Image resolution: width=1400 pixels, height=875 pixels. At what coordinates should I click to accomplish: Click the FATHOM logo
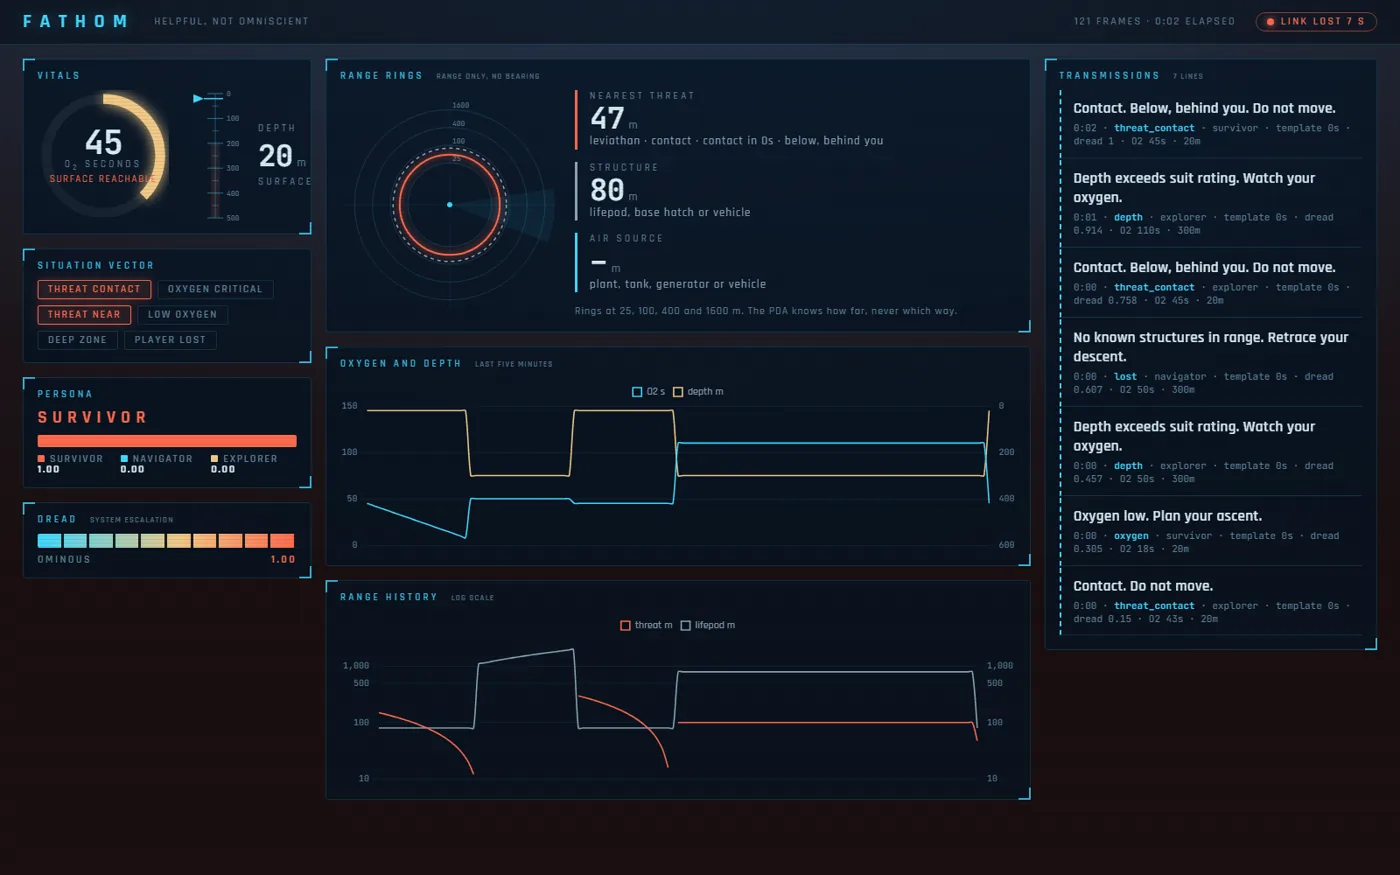click(75, 21)
